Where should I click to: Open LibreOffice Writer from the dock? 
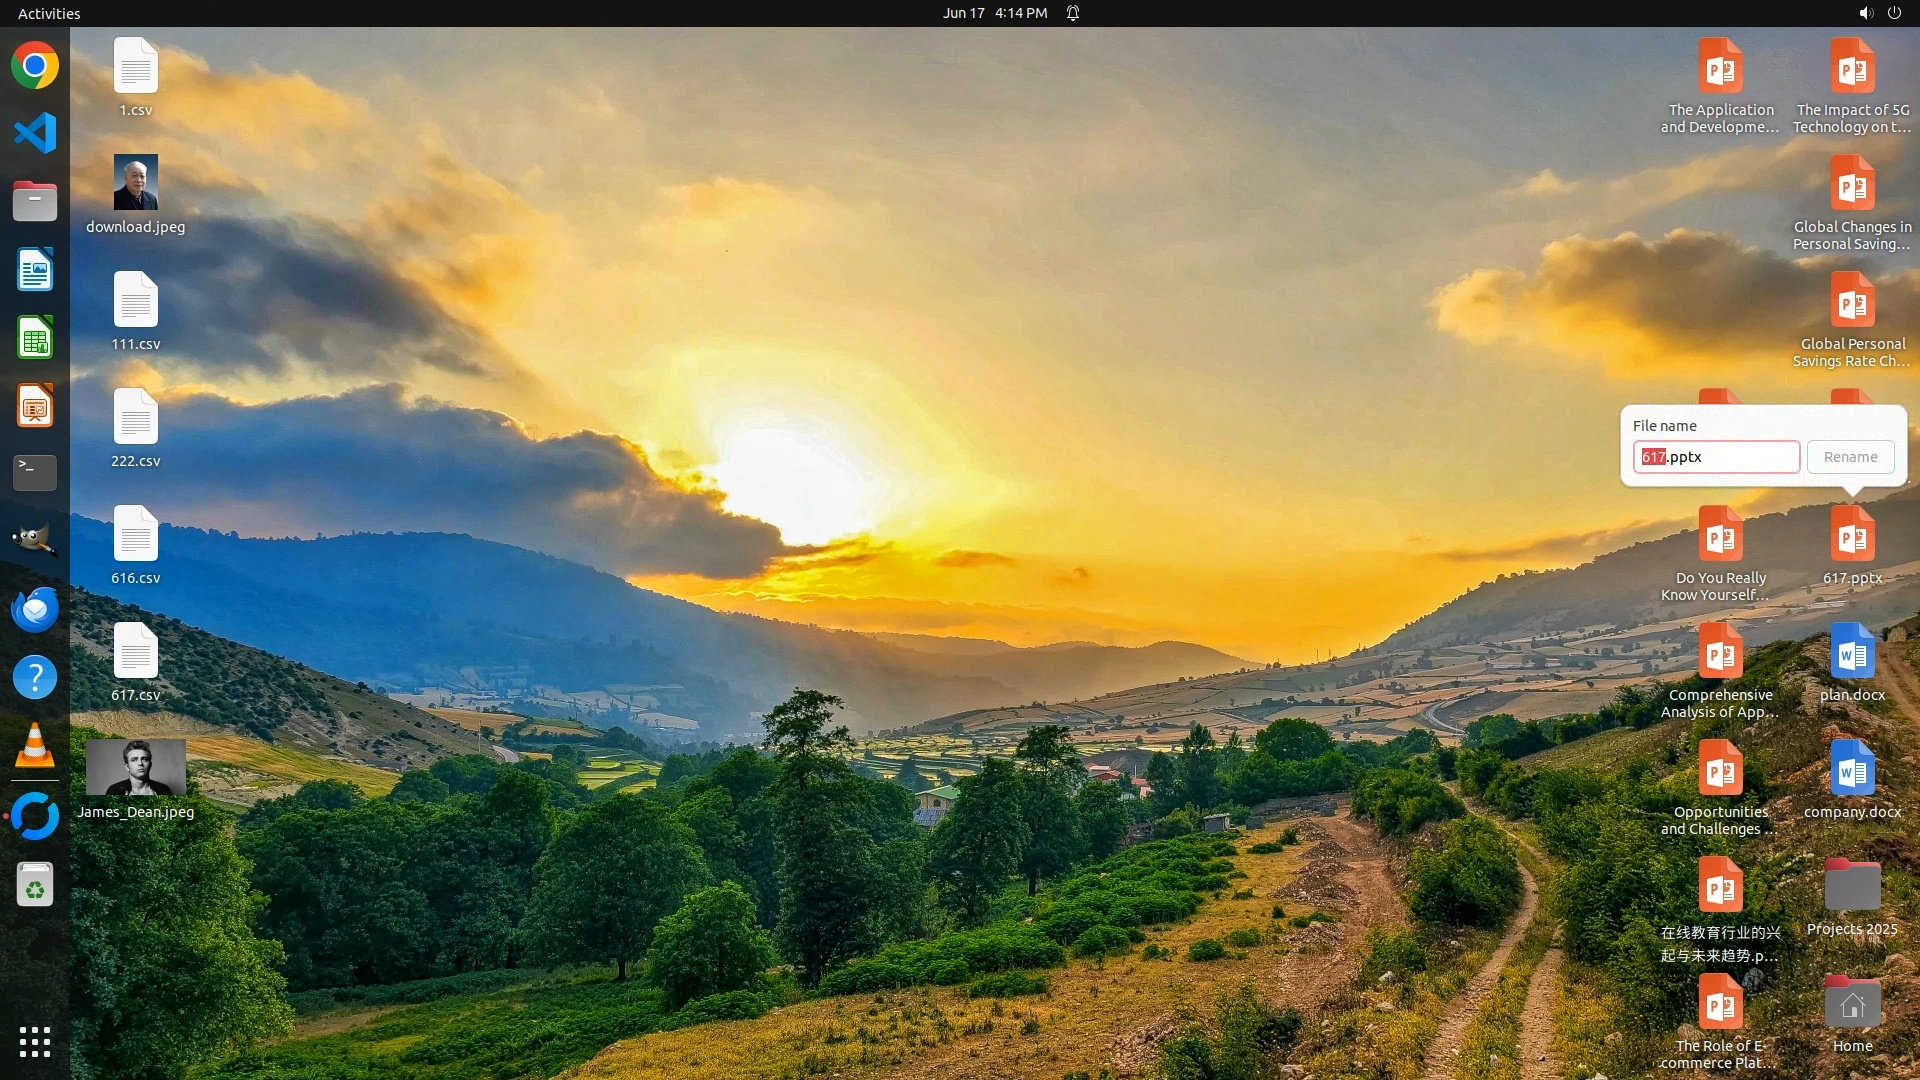35,270
